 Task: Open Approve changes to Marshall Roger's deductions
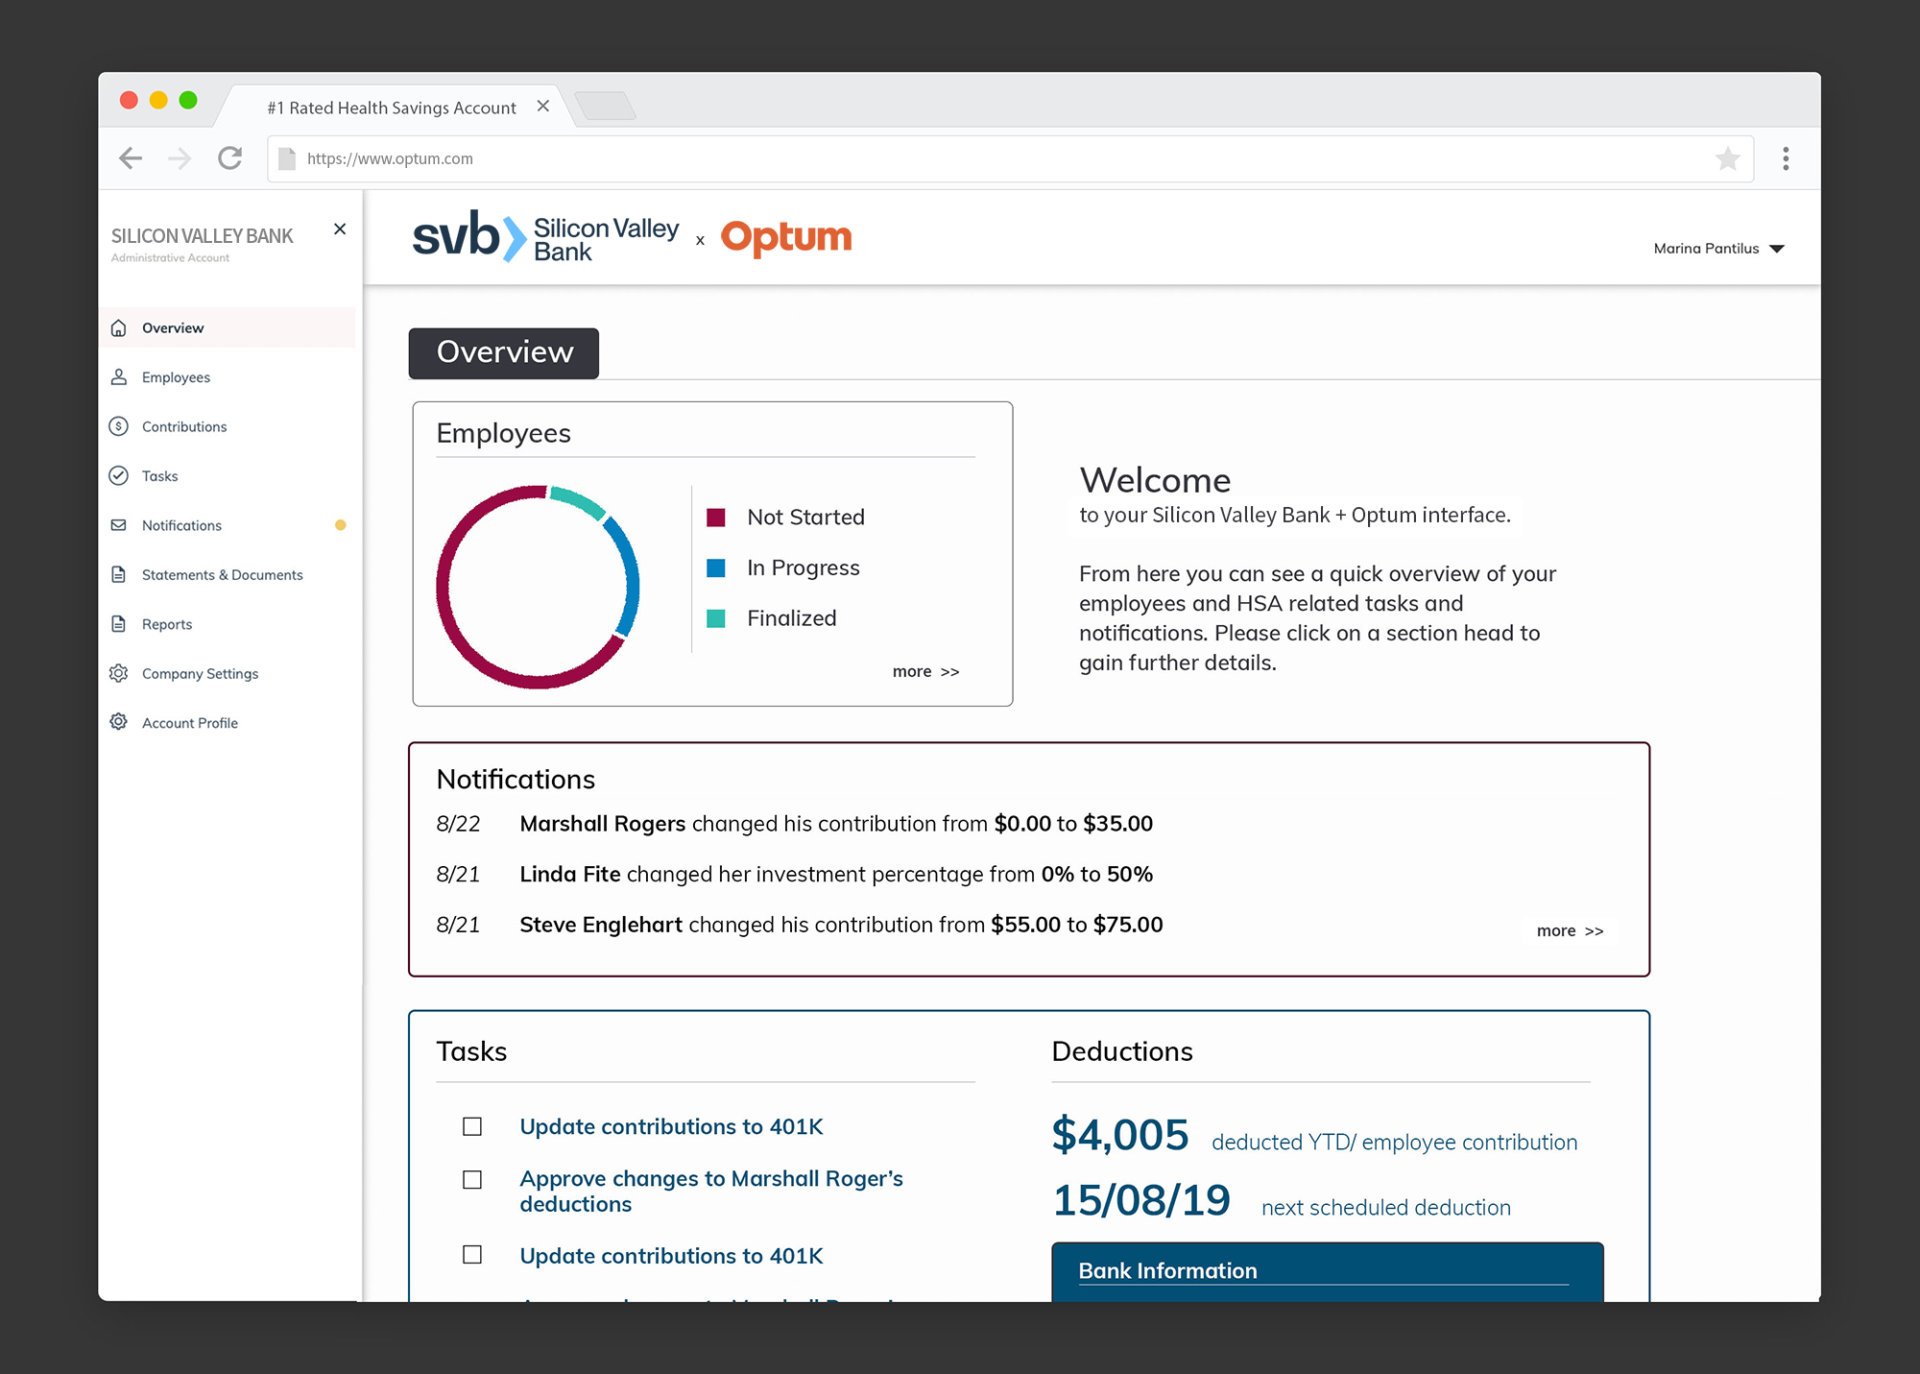(x=711, y=1191)
